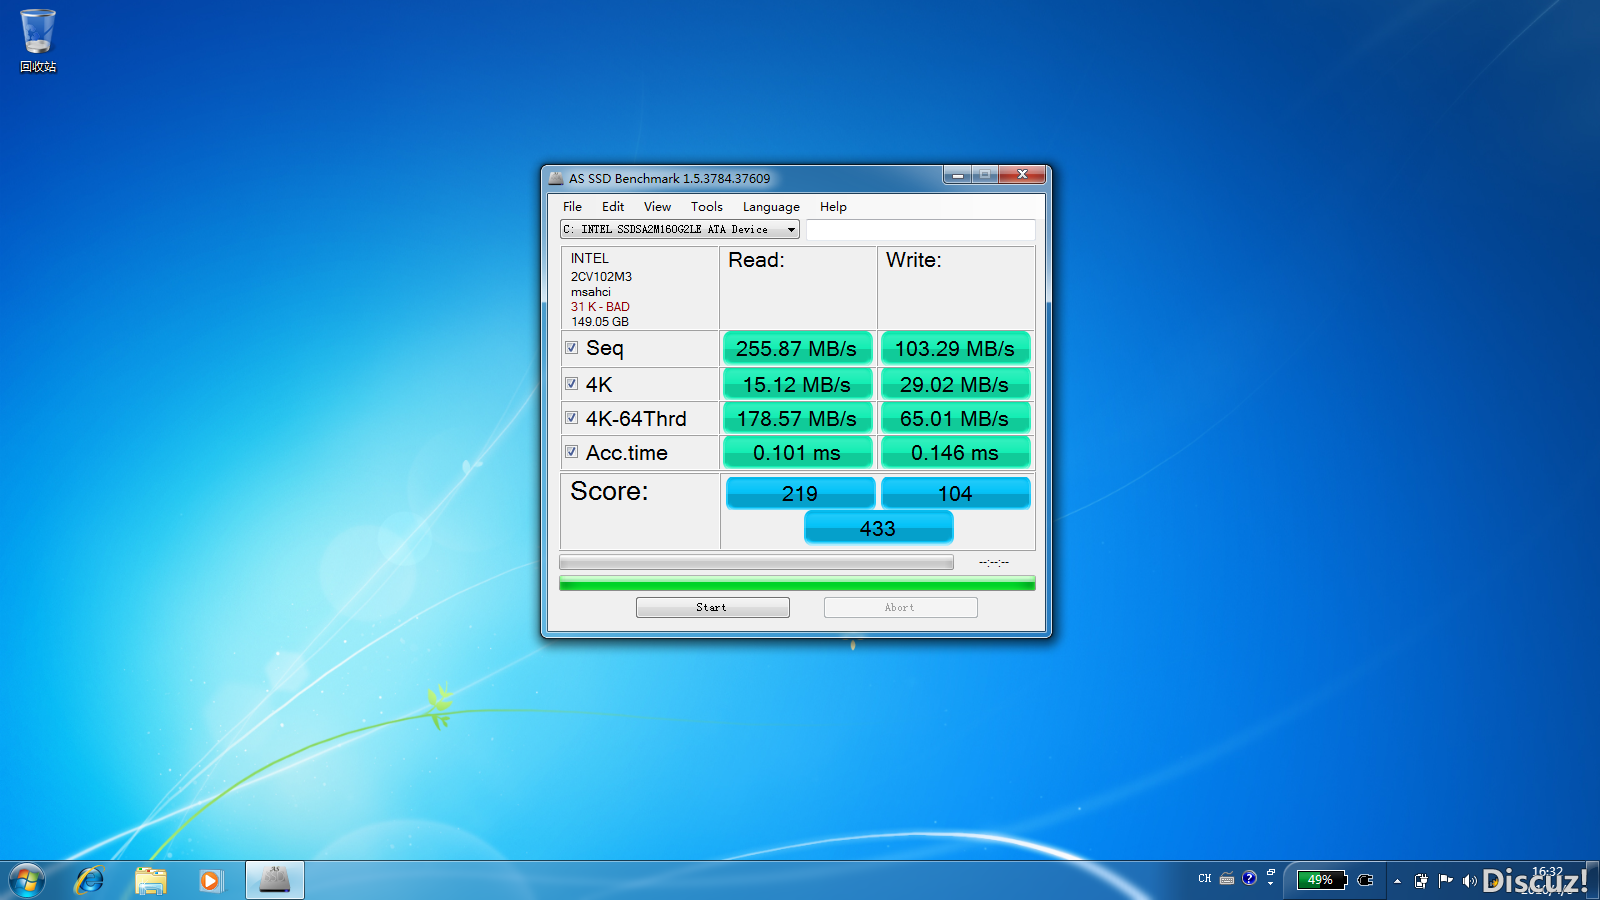
Task: Toggle the 4K-64Thrd test checkbox
Action: (571, 418)
